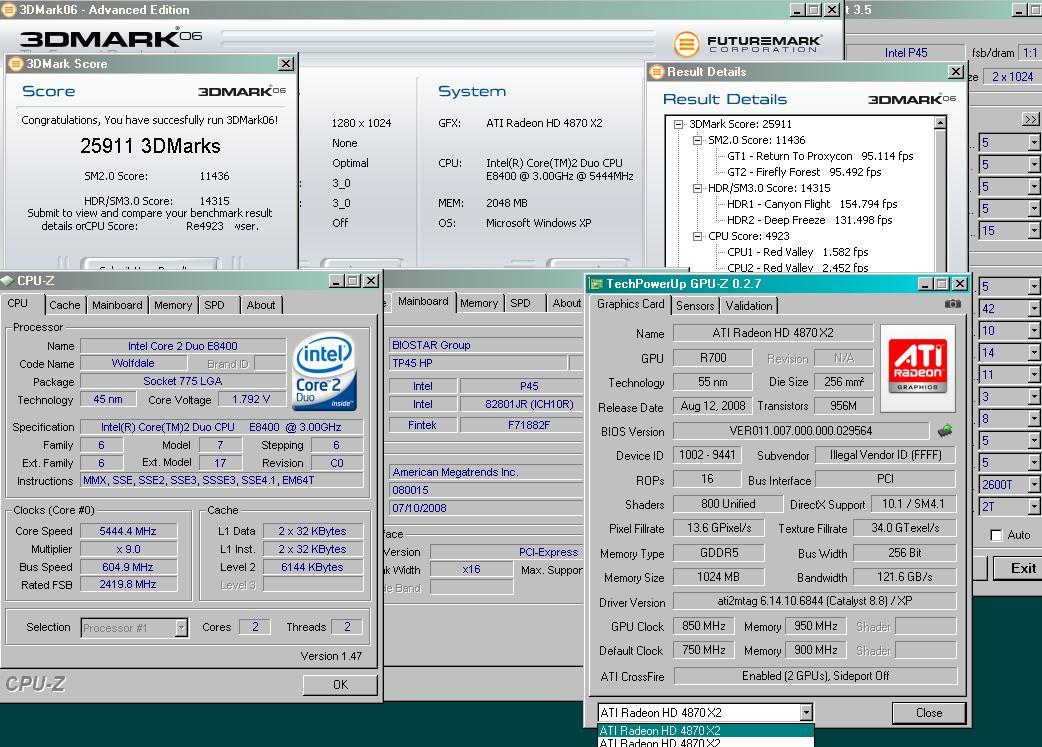The height and width of the screenshot is (747, 1042).
Task: Click the Futuremark Corporation logo
Action: click(748, 45)
